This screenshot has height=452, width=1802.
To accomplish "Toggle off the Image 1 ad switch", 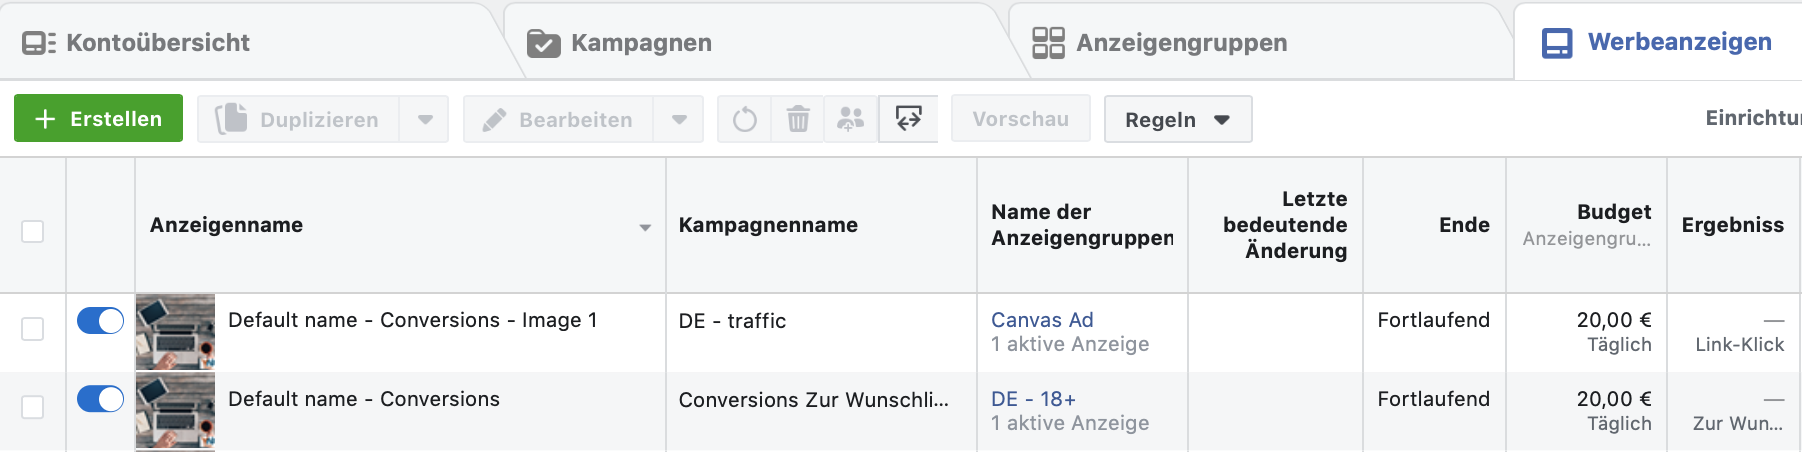I will 100,320.
